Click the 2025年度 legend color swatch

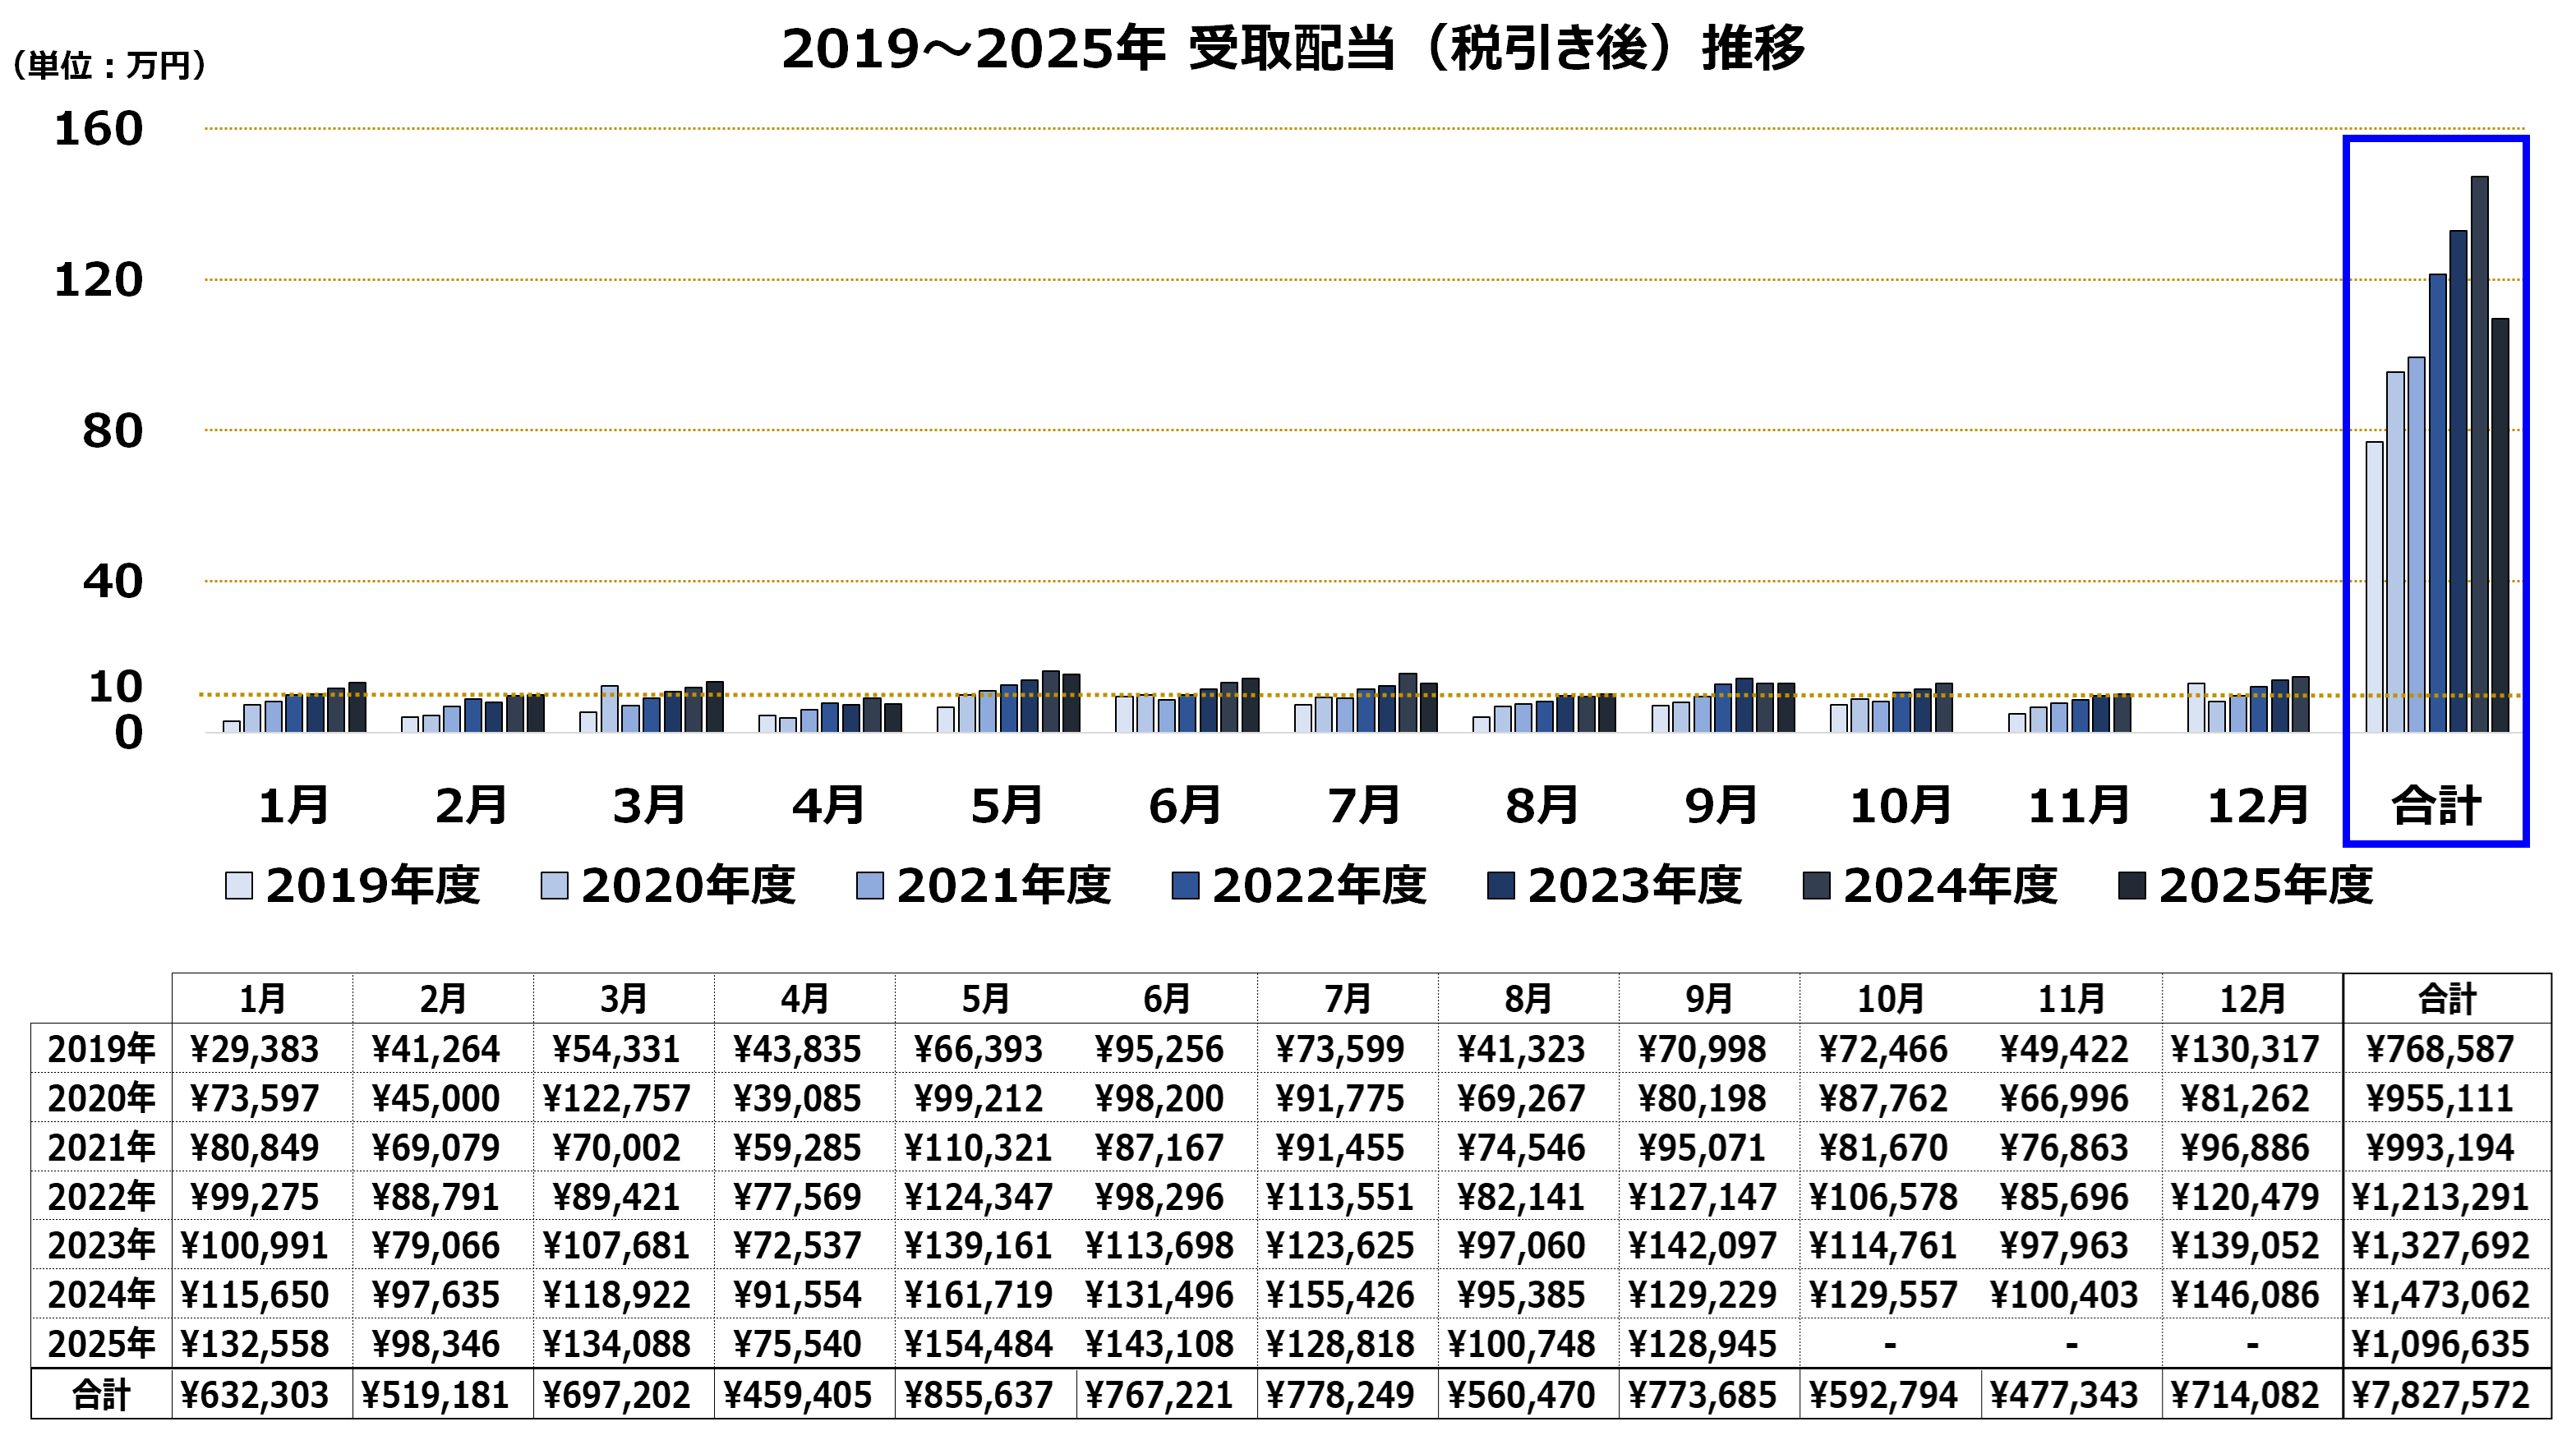(x=2132, y=886)
